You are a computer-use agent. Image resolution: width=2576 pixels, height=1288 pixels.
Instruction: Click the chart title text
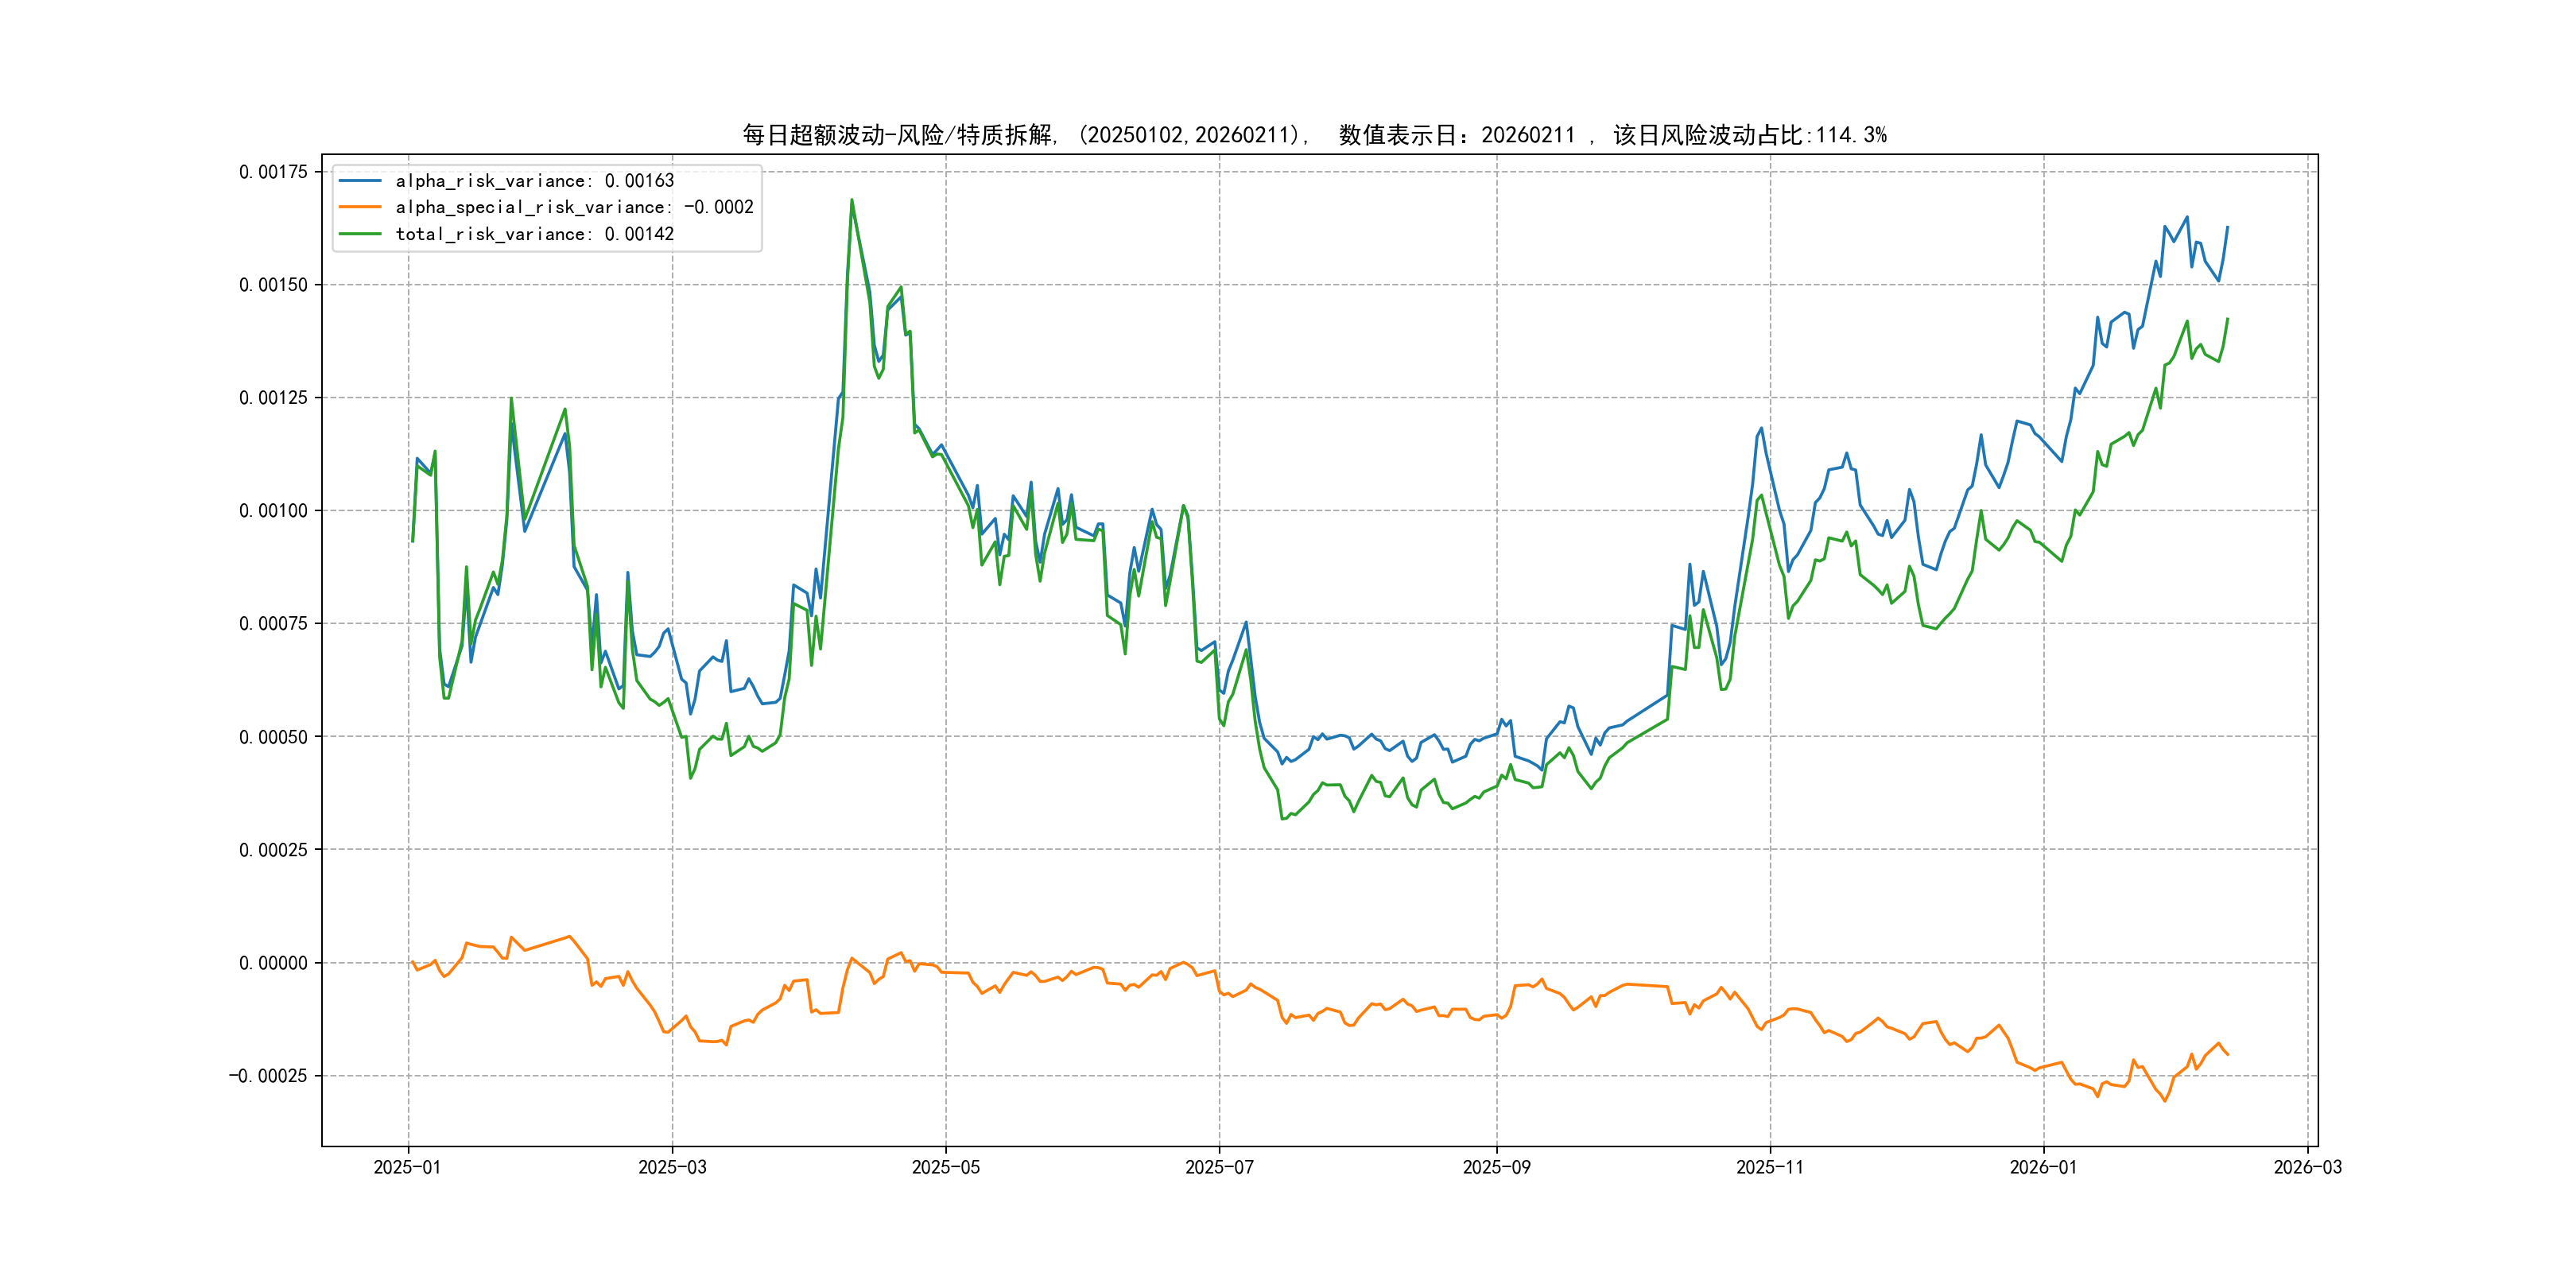[1314, 135]
